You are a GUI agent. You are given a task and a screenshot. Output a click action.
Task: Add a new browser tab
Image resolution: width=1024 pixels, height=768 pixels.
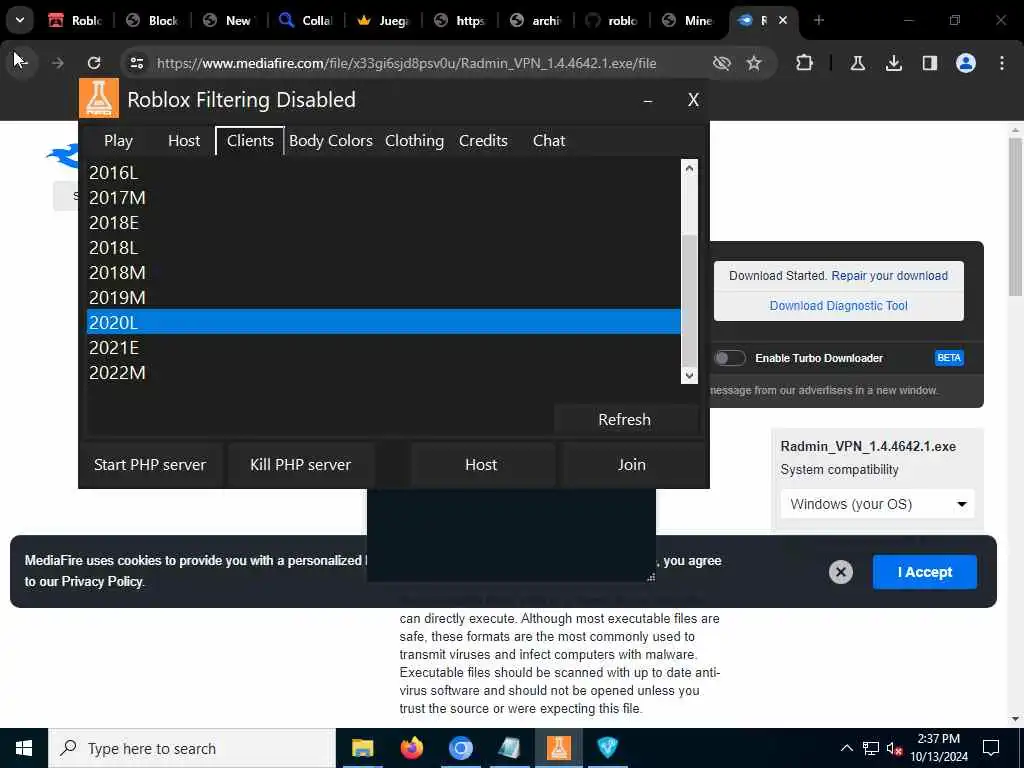(x=819, y=20)
